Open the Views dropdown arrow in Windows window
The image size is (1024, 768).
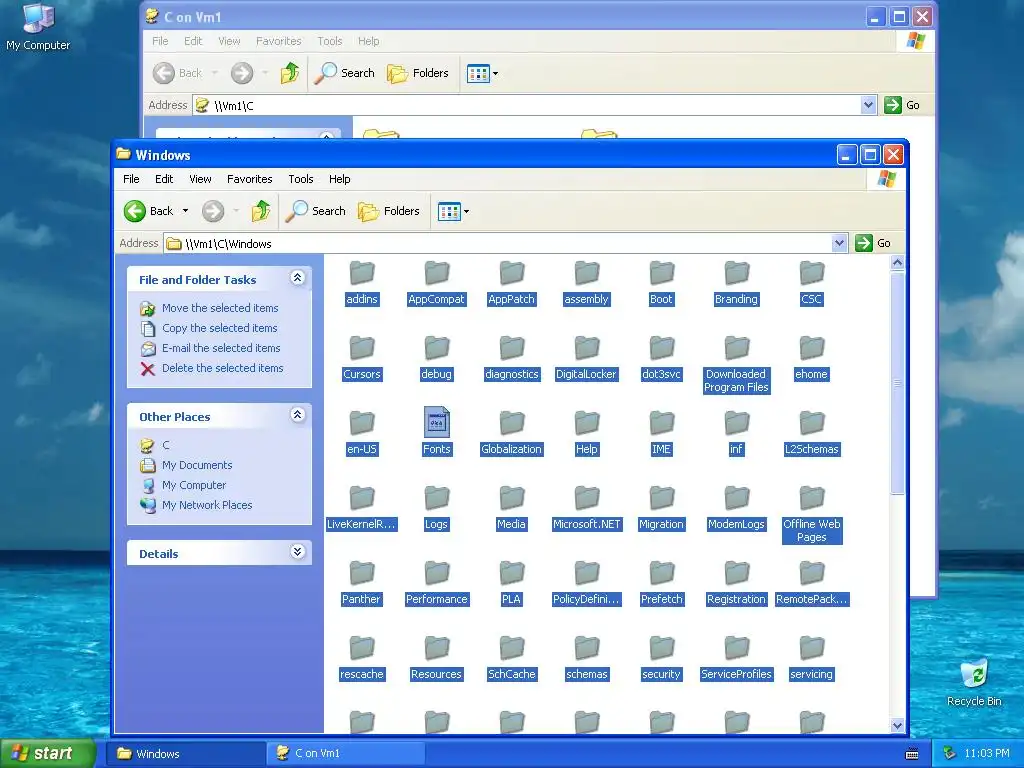pos(466,211)
